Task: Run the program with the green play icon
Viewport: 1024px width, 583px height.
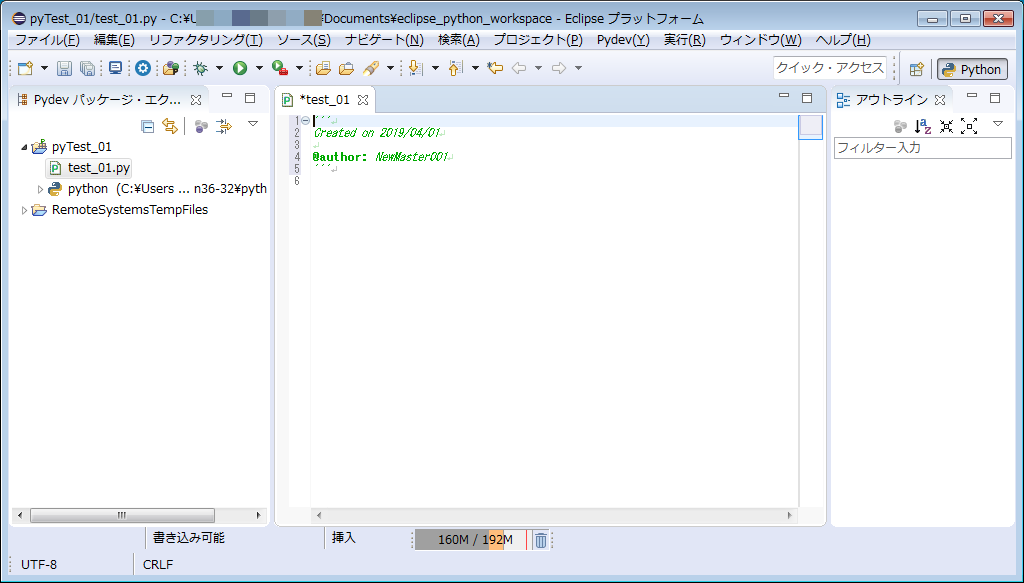Action: [240, 68]
